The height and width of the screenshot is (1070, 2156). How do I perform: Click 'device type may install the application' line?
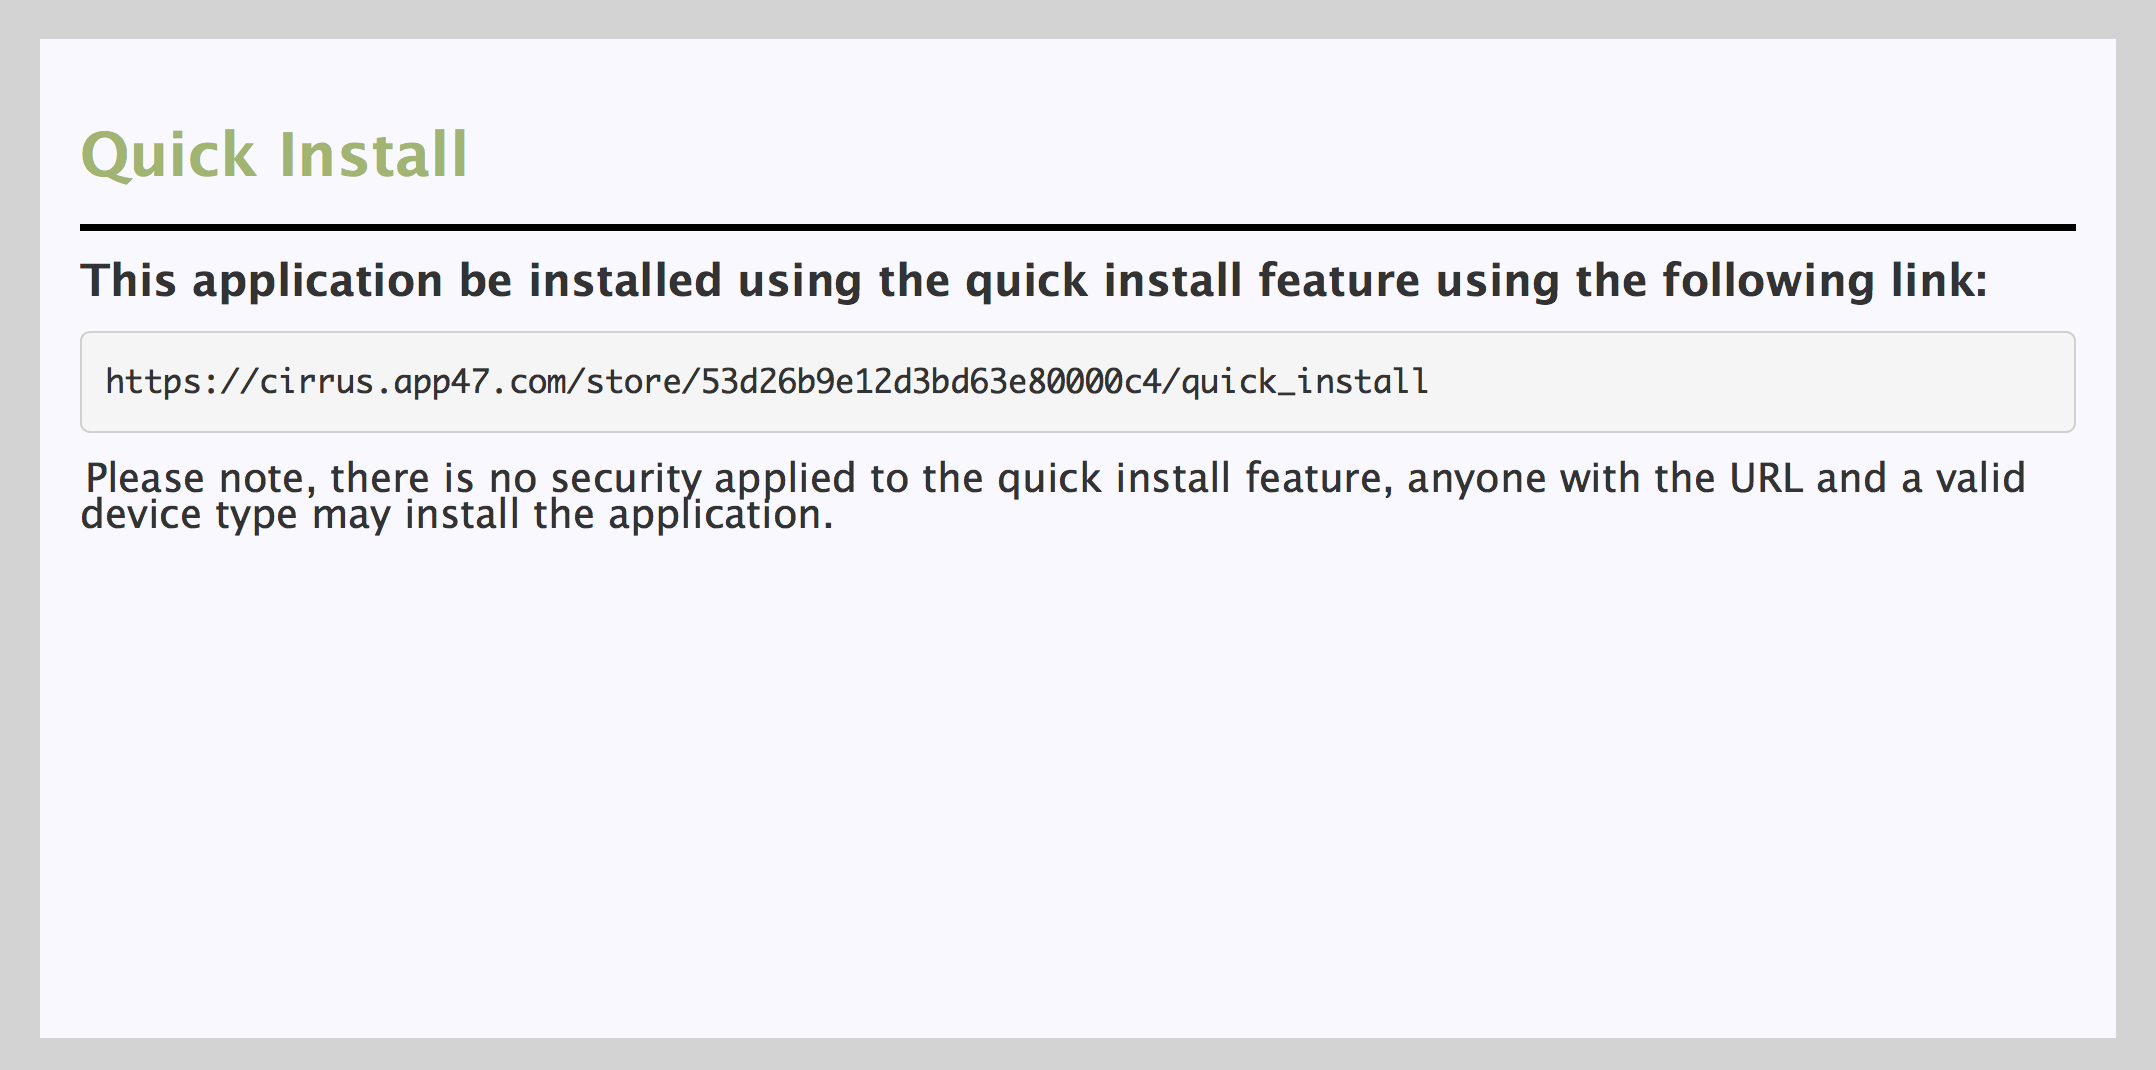[x=457, y=515]
